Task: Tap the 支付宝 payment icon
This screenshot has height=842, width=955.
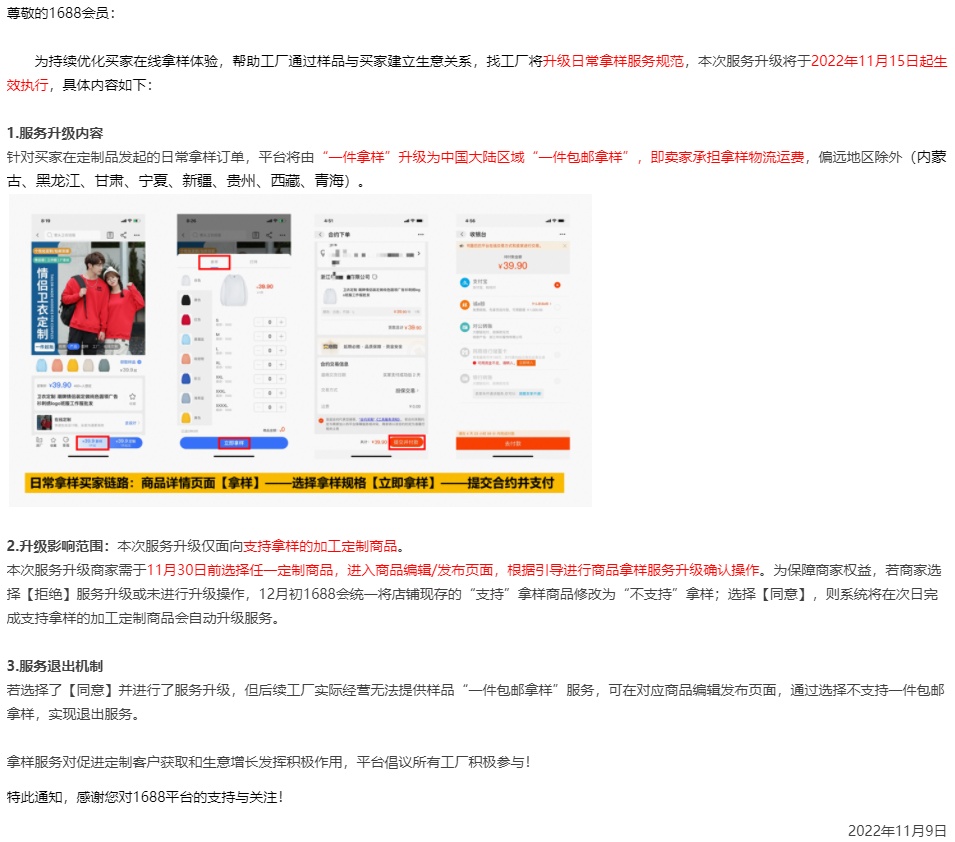Action: [x=464, y=283]
